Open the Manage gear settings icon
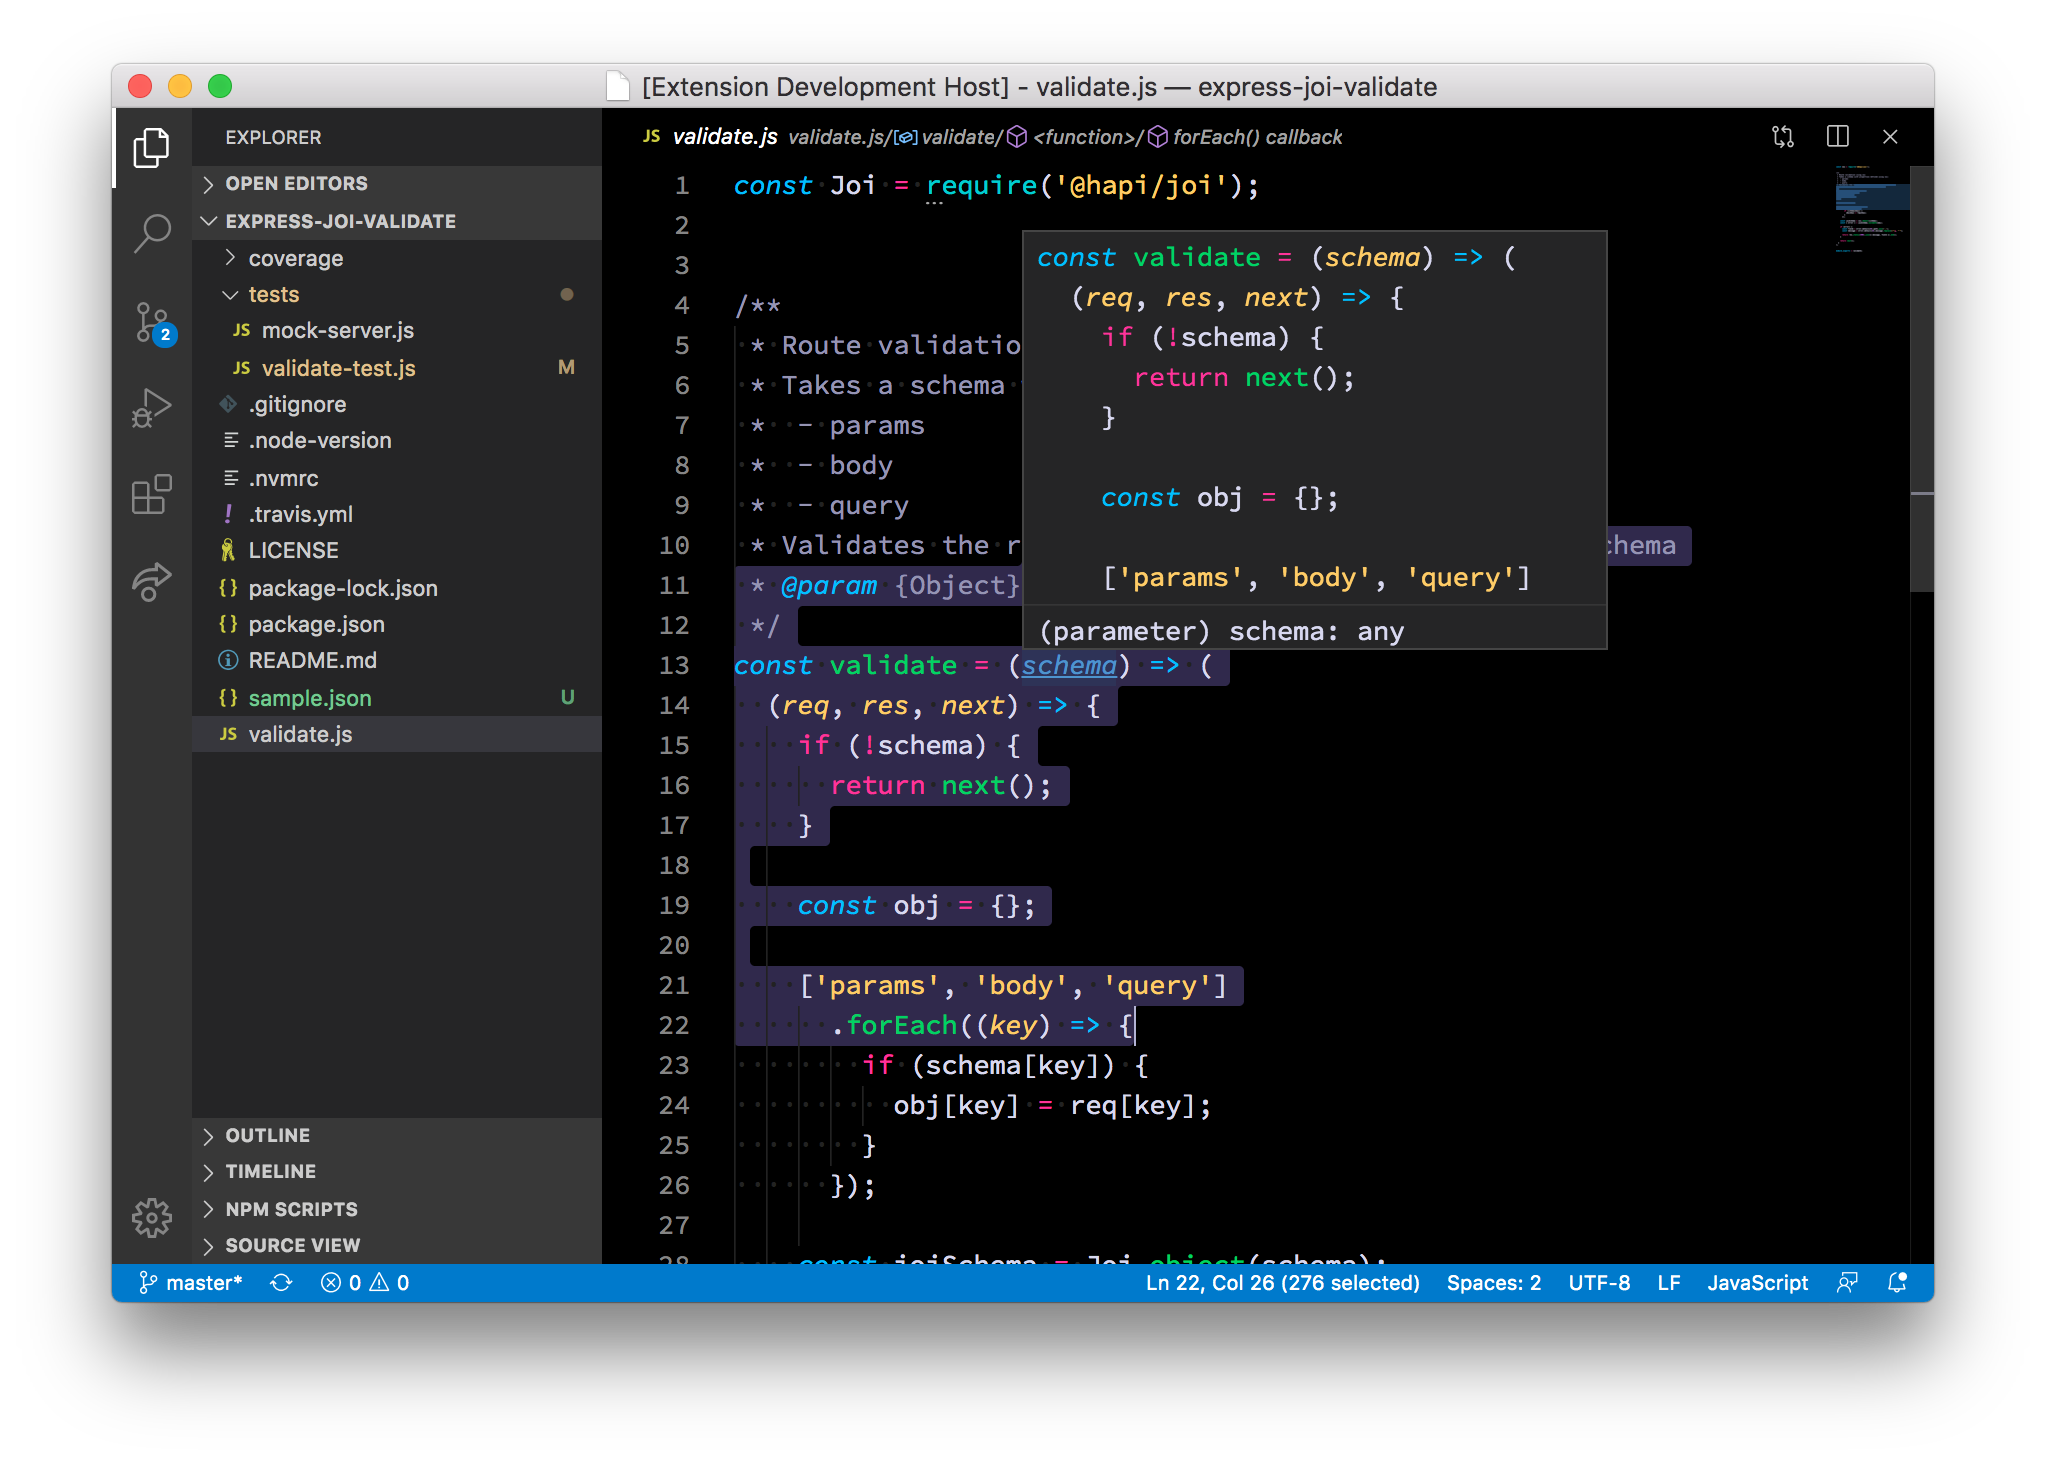2046x1462 pixels. pos(152,1217)
